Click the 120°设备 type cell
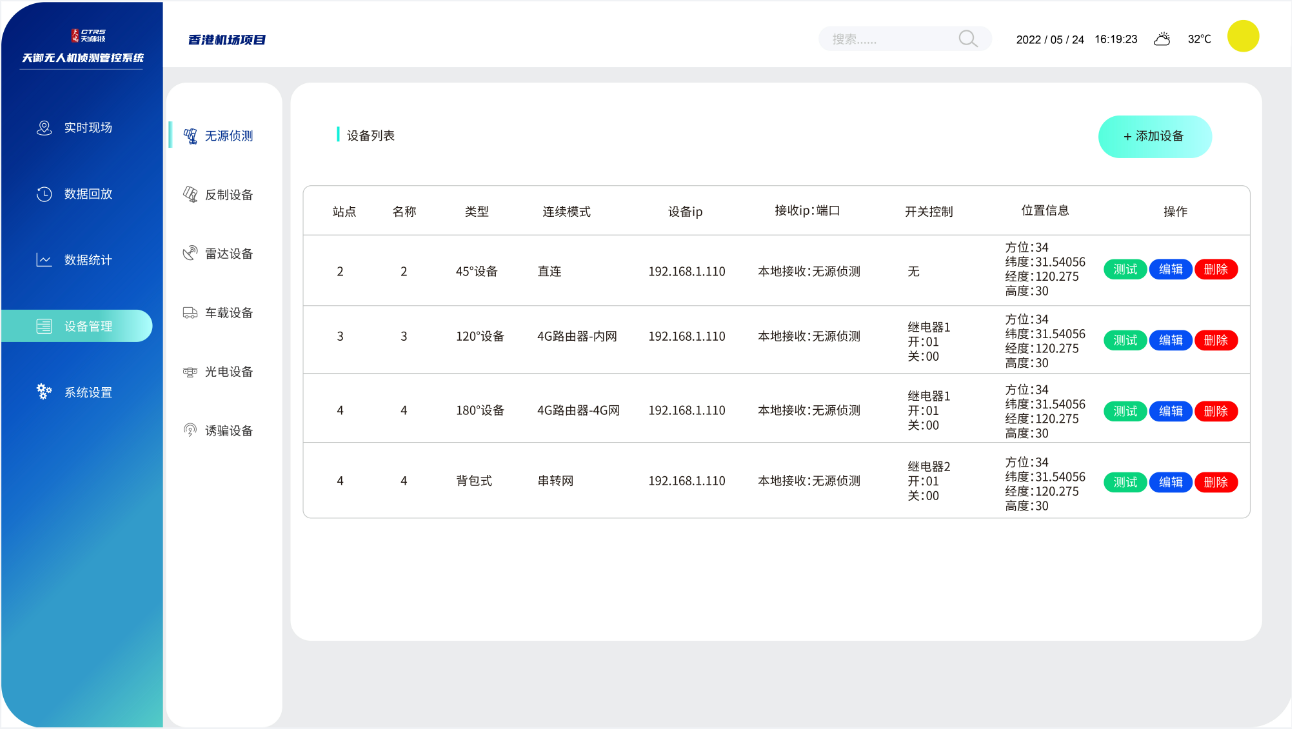This screenshot has height=729, width=1292. pos(480,336)
